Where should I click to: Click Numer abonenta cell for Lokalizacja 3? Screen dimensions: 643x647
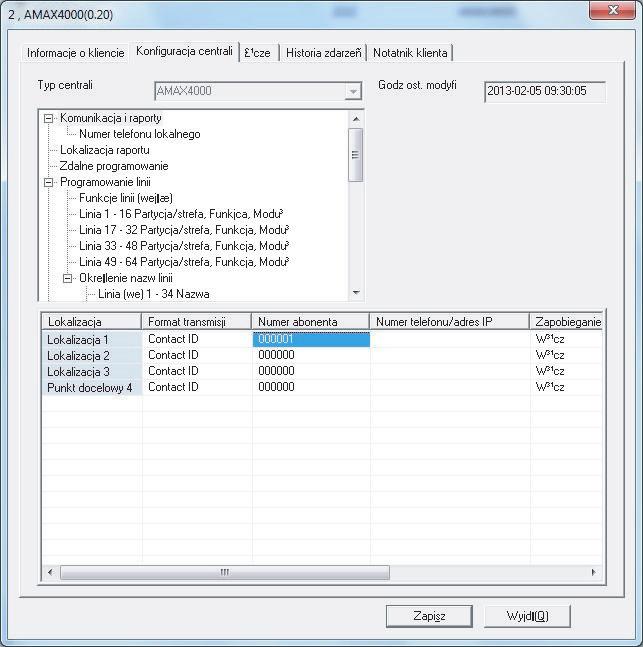click(311, 371)
